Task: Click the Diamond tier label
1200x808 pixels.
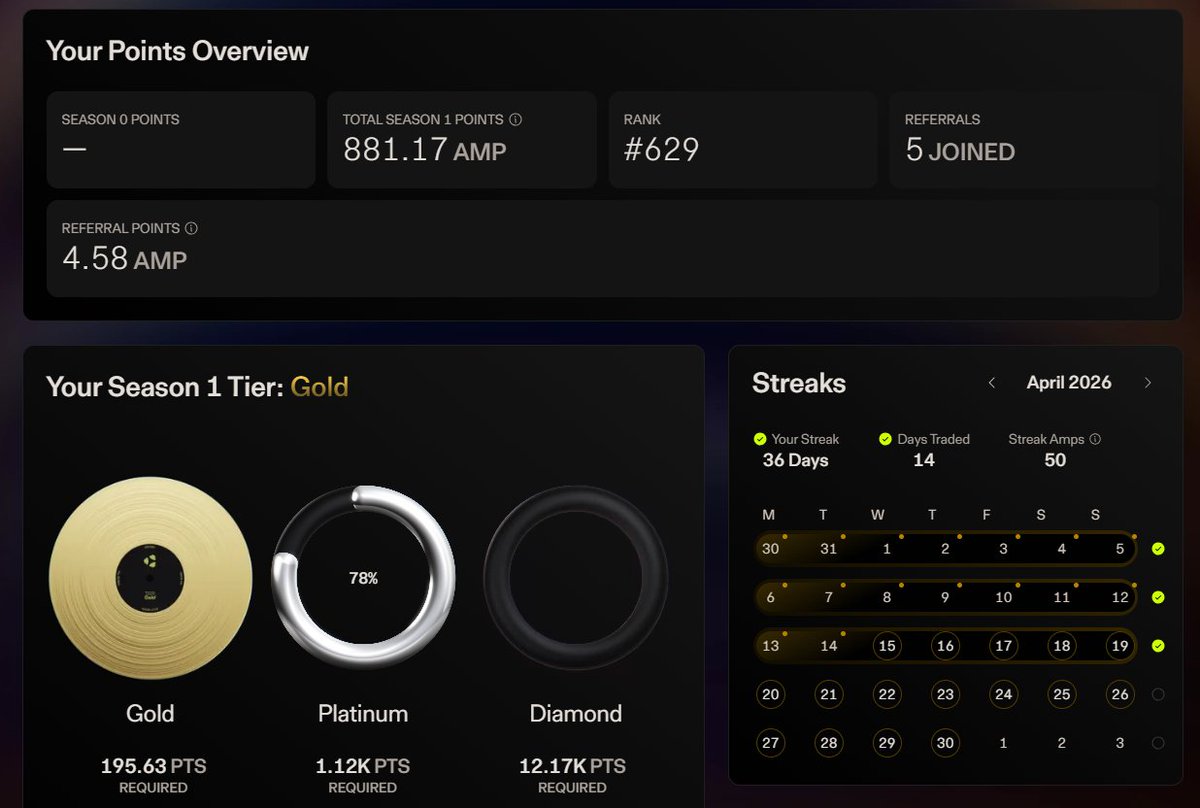Action: point(576,713)
